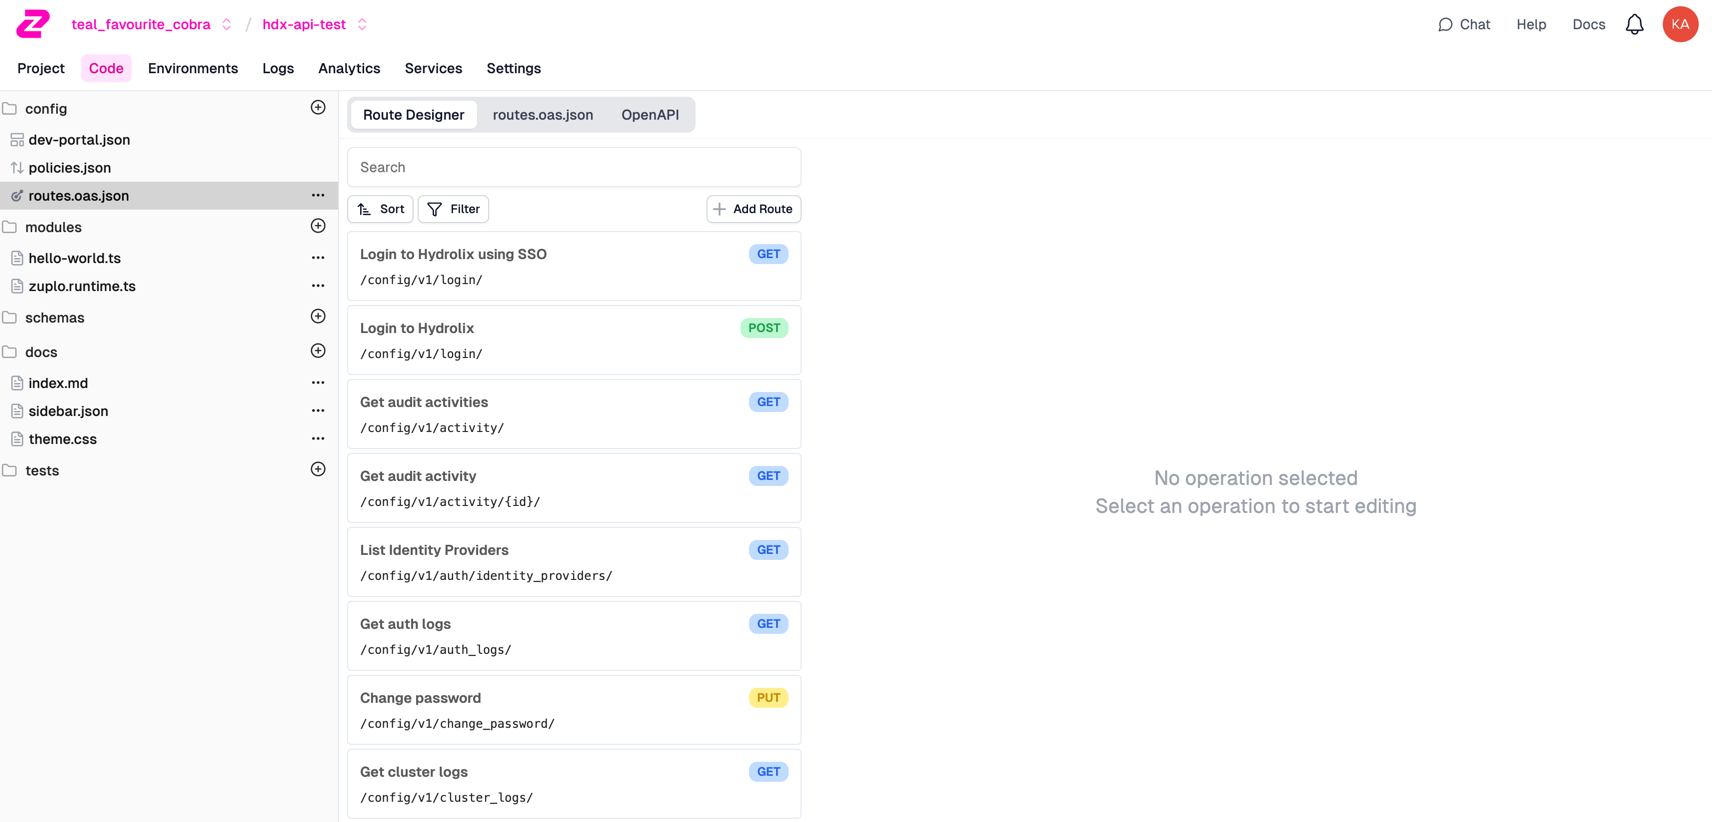Open the theme.css file

tap(63, 439)
